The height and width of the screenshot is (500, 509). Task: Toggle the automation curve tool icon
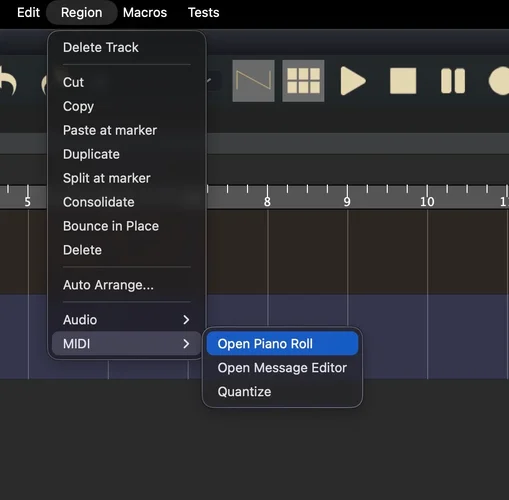pyautogui.click(x=253, y=81)
